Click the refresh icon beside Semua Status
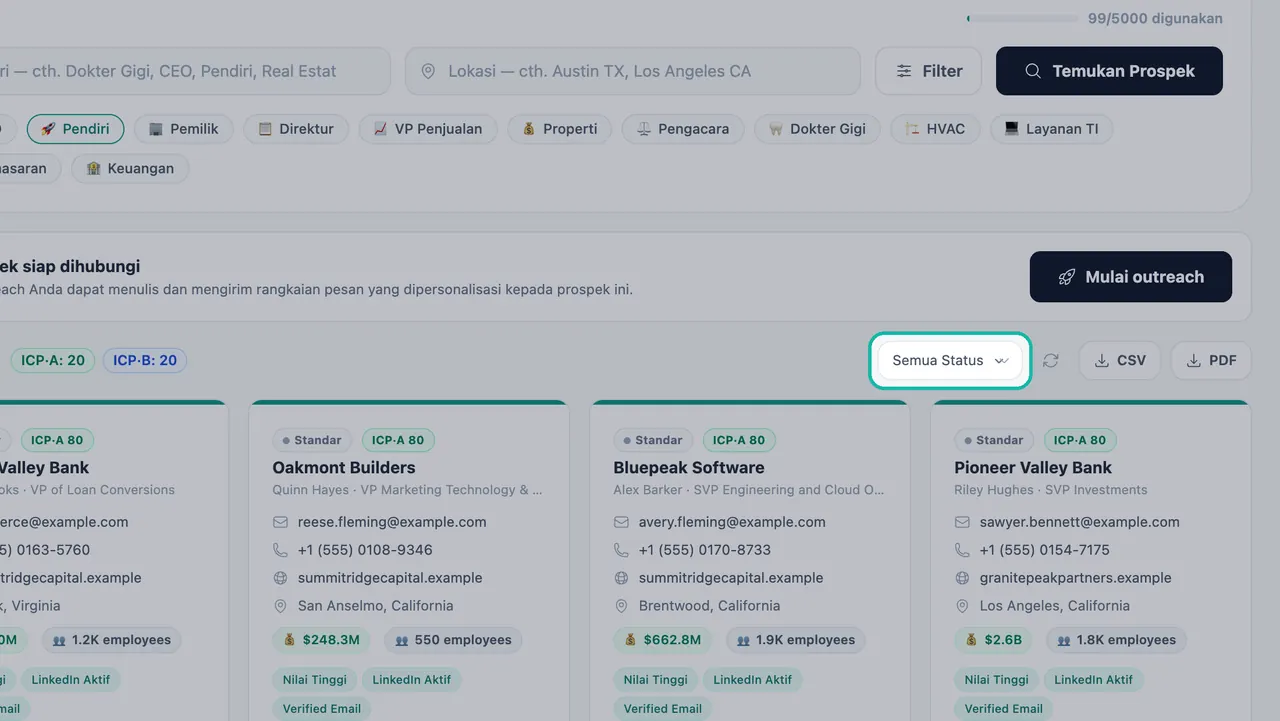 1050,361
